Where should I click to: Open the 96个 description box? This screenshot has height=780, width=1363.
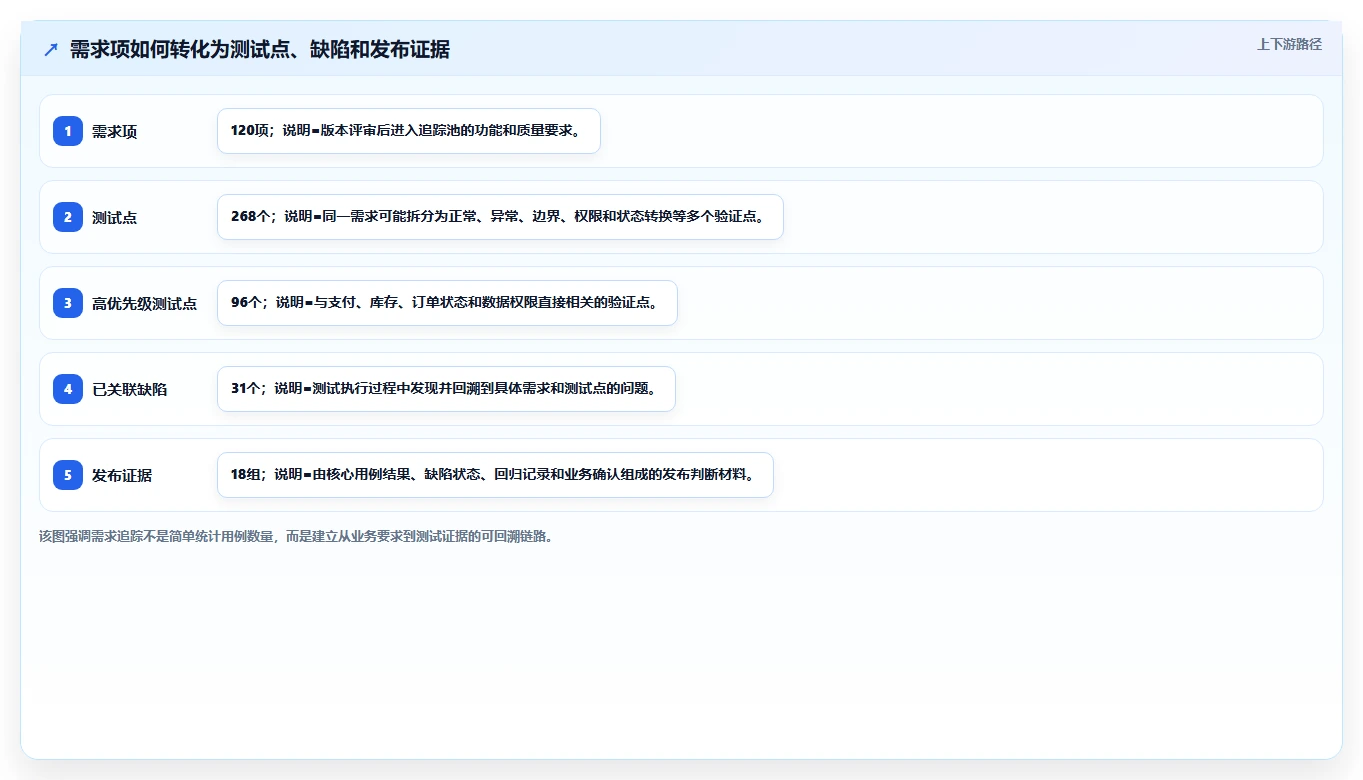tap(447, 303)
